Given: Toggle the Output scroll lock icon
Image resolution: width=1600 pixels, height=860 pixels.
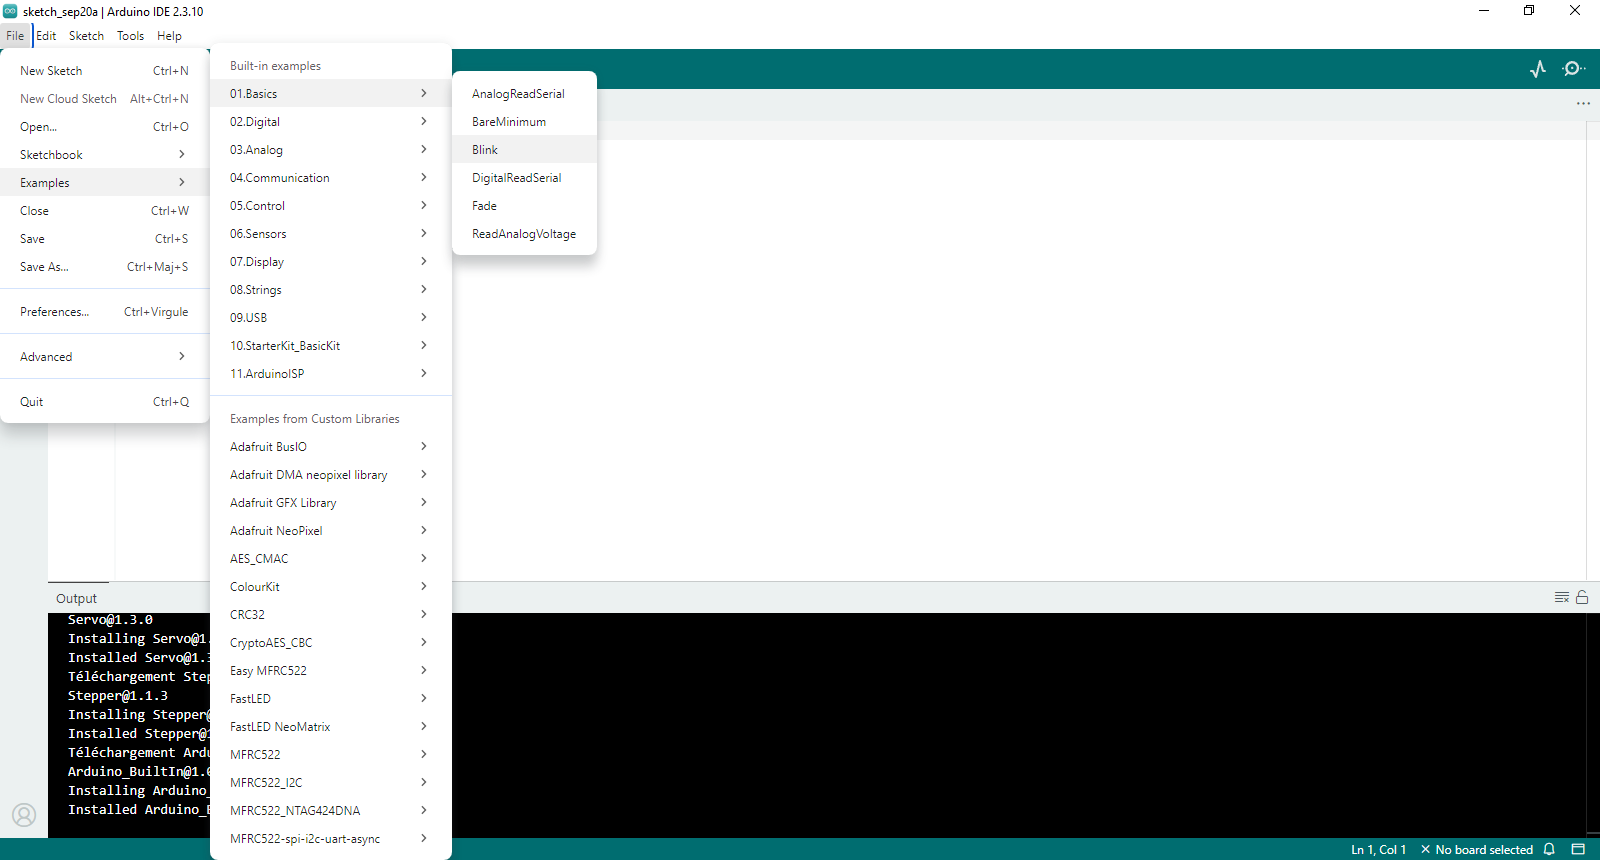Looking at the screenshot, I should [x=1582, y=597].
